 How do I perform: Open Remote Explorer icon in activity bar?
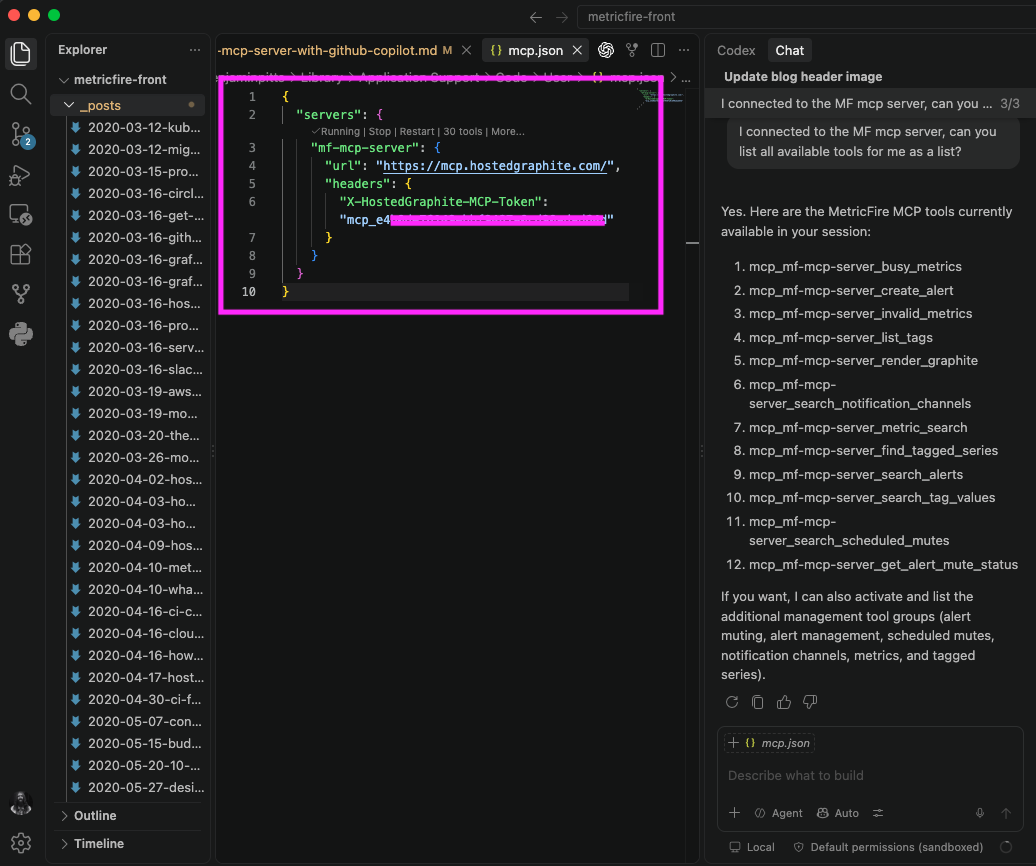pyautogui.click(x=20, y=215)
